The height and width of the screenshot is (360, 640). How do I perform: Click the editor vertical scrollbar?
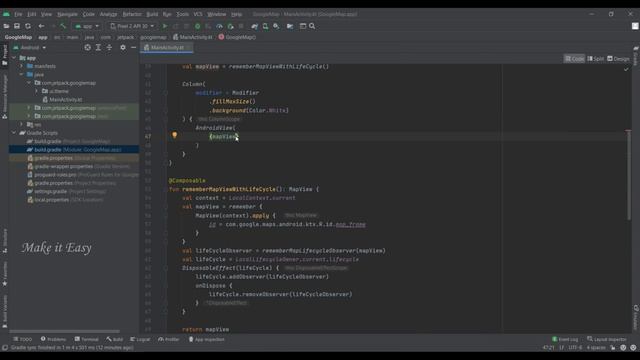[628, 176]
